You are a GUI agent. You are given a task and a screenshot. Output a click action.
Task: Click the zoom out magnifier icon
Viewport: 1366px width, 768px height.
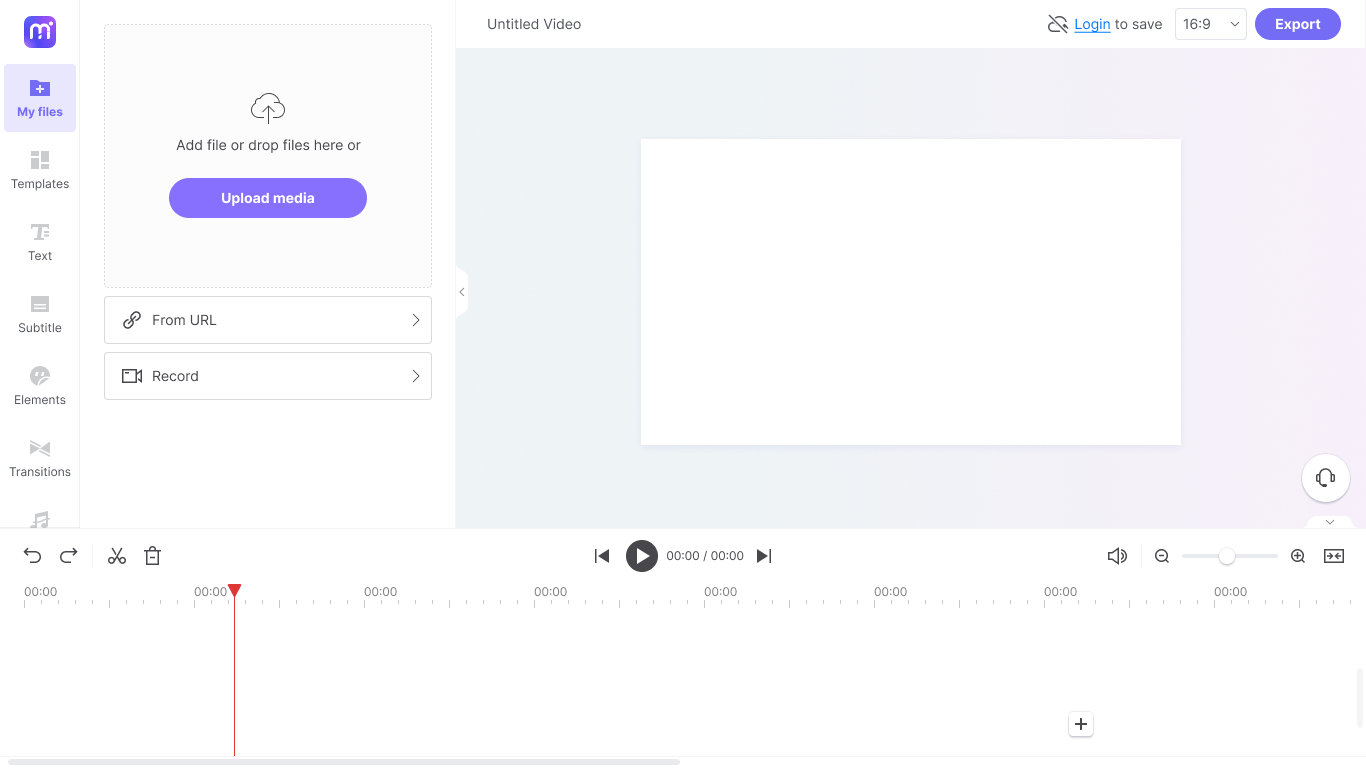point(1162,556)
